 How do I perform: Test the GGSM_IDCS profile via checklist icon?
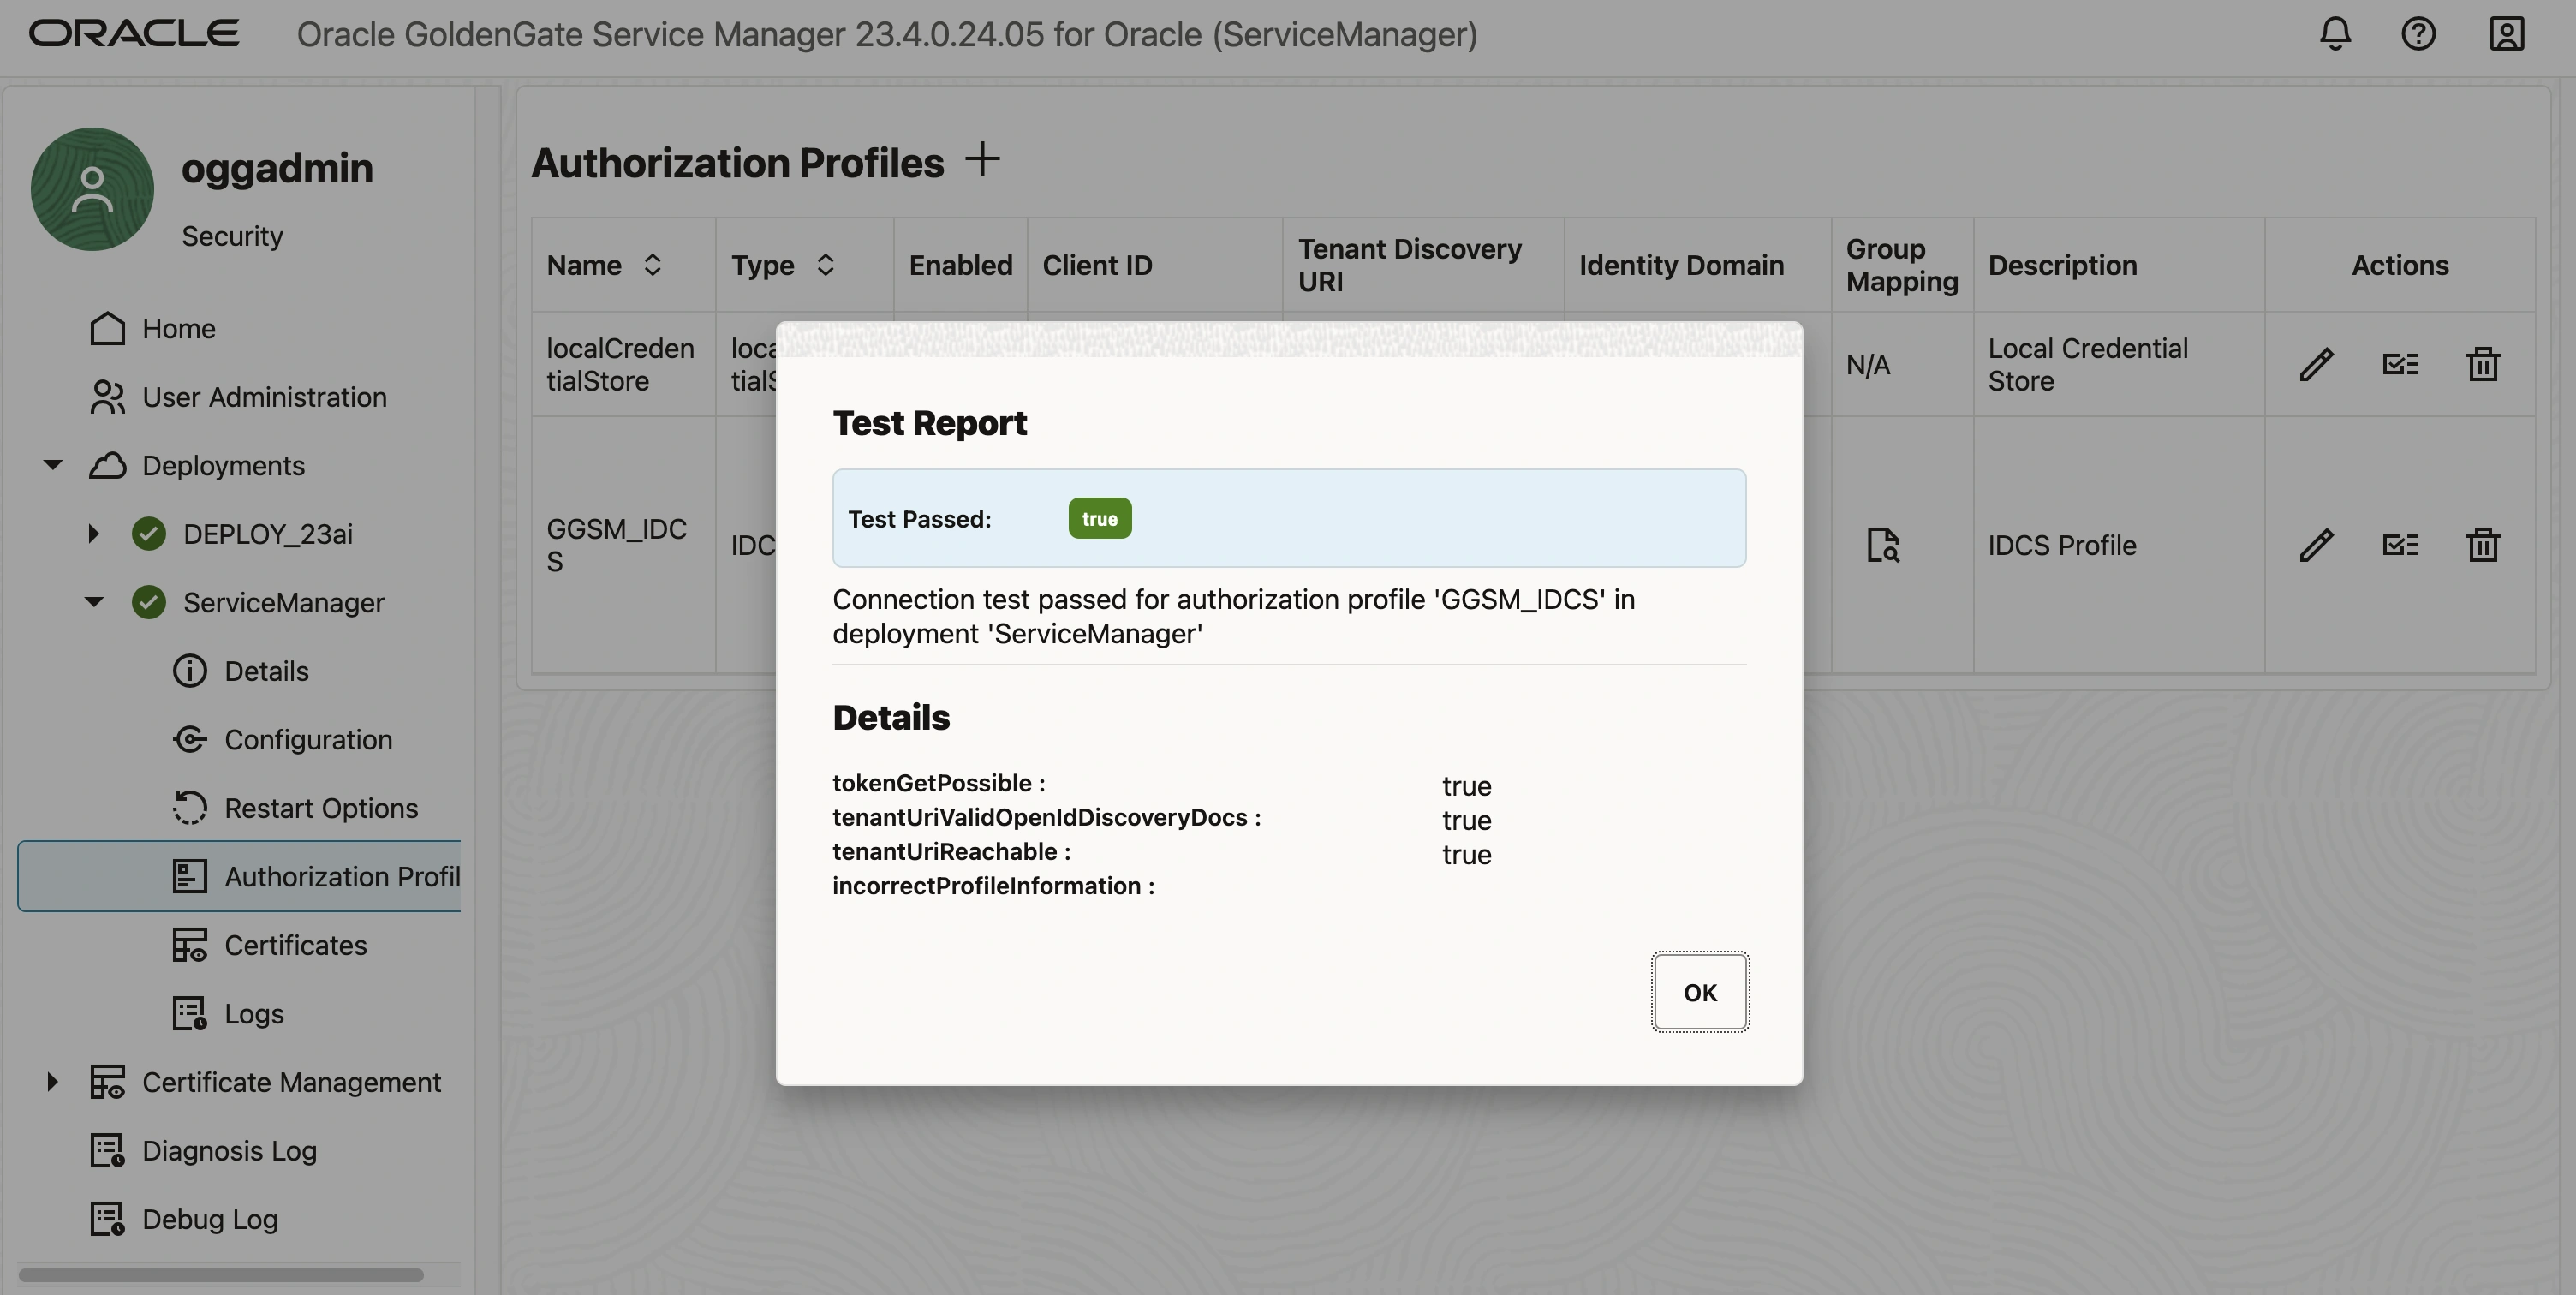(x=2400, y=545)
